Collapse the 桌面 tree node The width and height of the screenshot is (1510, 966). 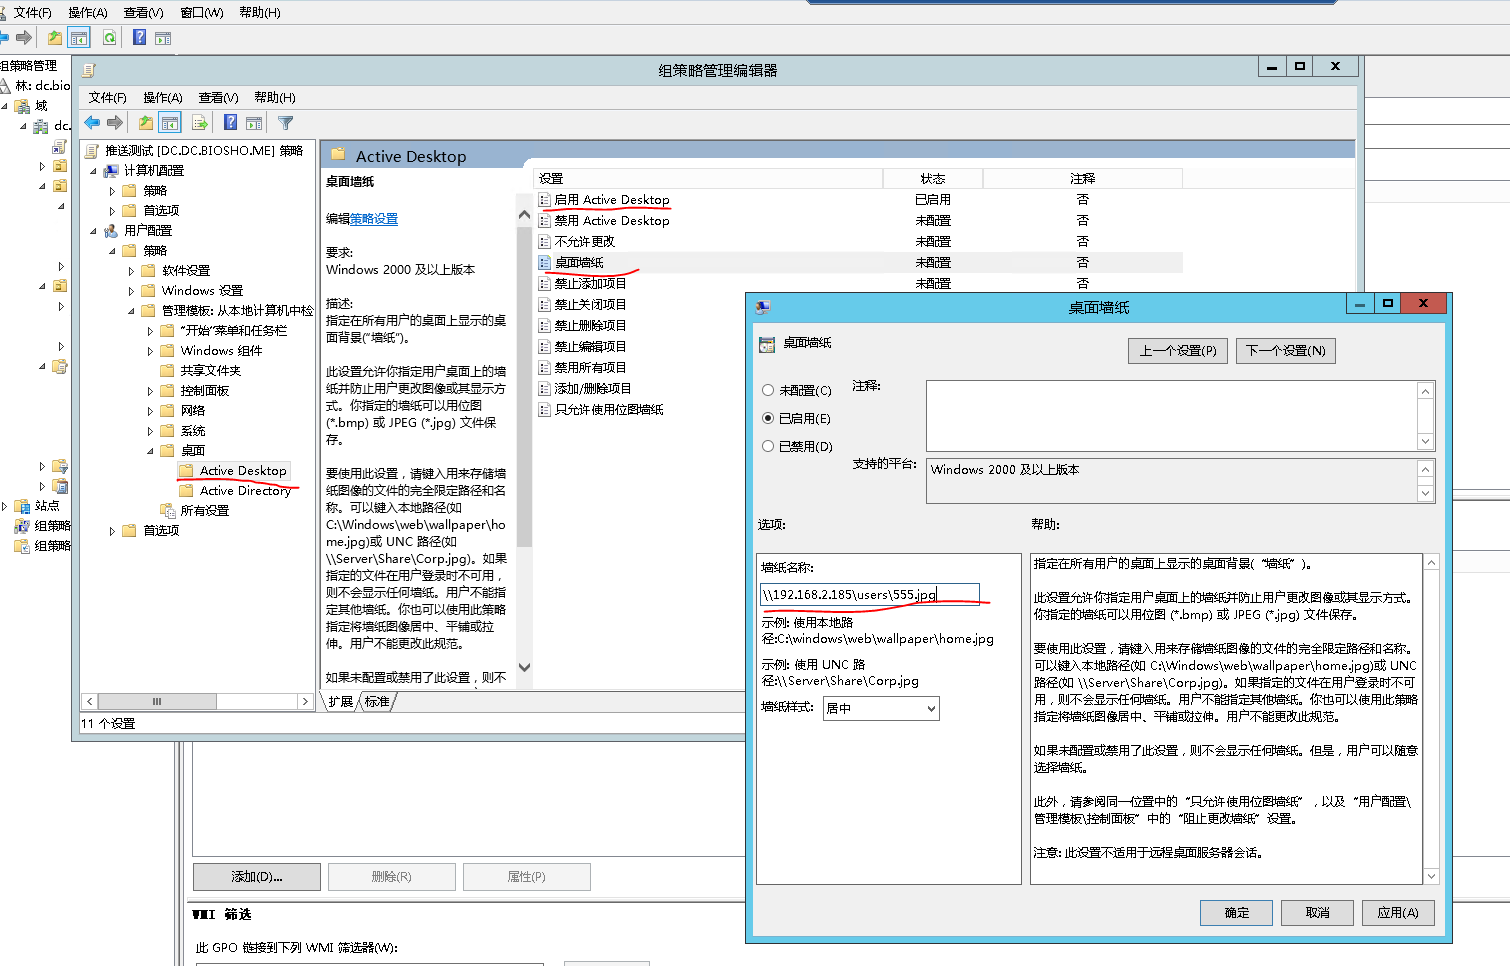pos(151,451)
